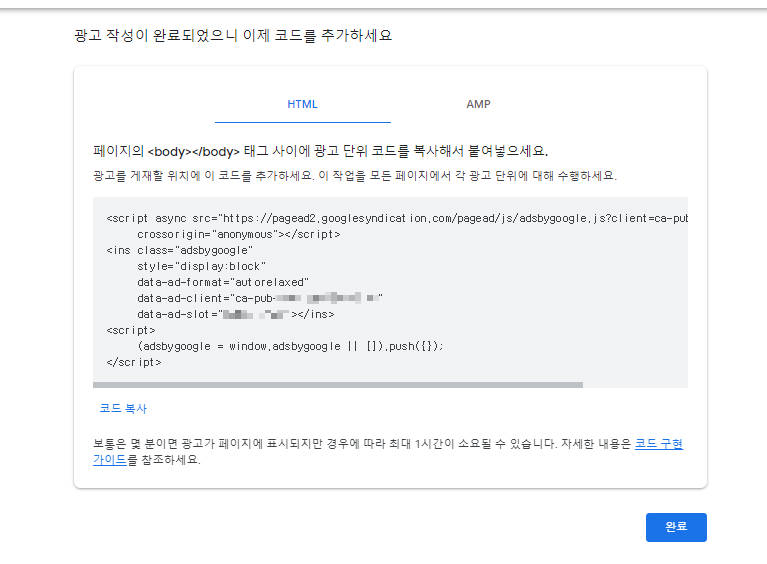
Task: Click the heading 광고 작성이 완료되었으니 이제 코드를 추가하세요
Action: [233, 35]
